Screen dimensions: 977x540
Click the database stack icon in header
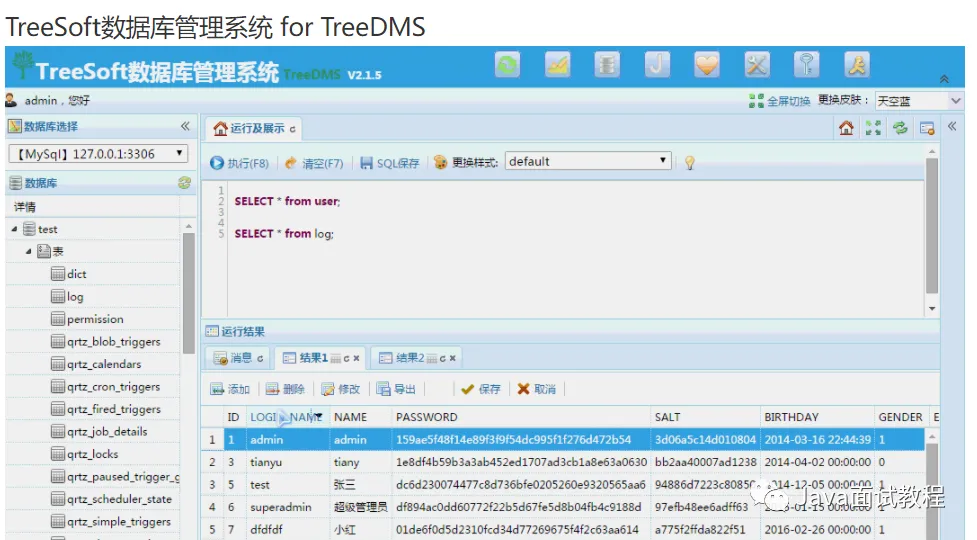[607, 65]
